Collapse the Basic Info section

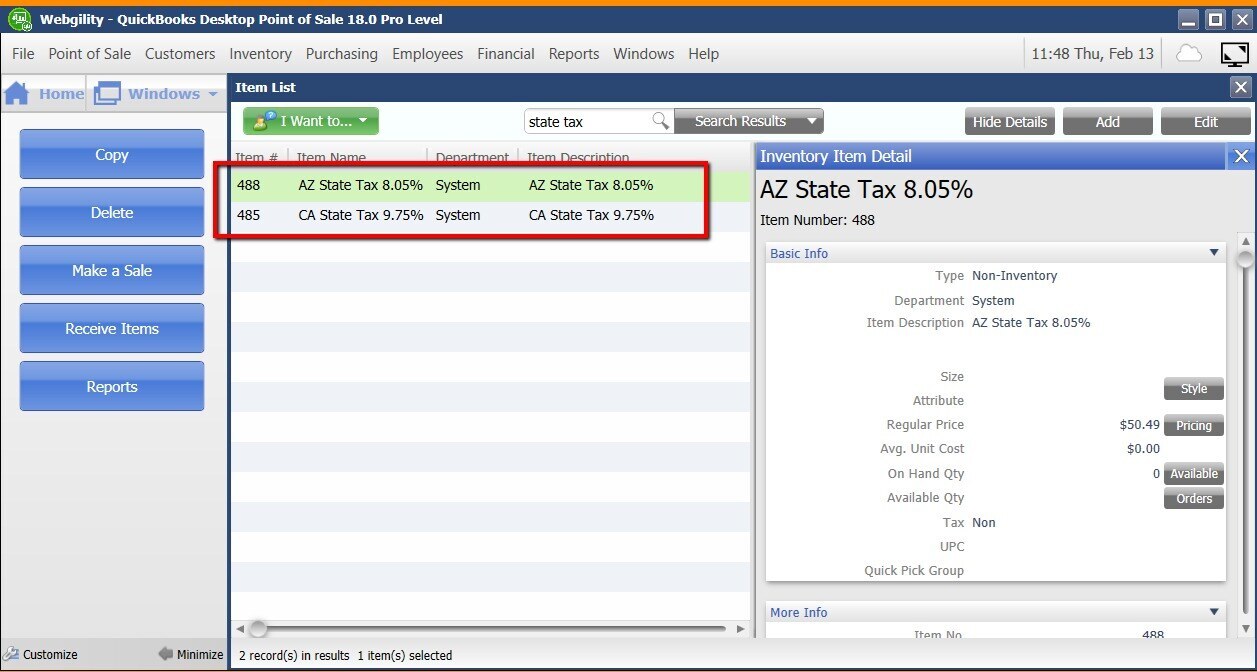pos(1214,253)
